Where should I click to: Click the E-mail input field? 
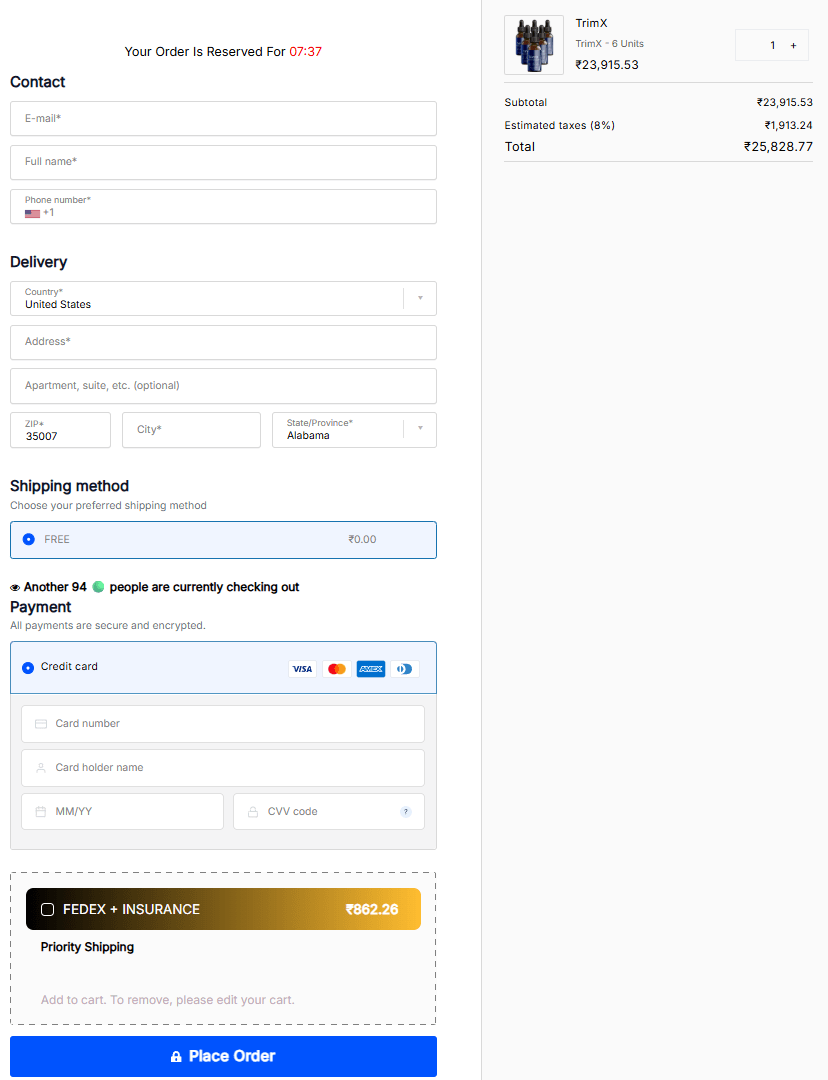222,118
